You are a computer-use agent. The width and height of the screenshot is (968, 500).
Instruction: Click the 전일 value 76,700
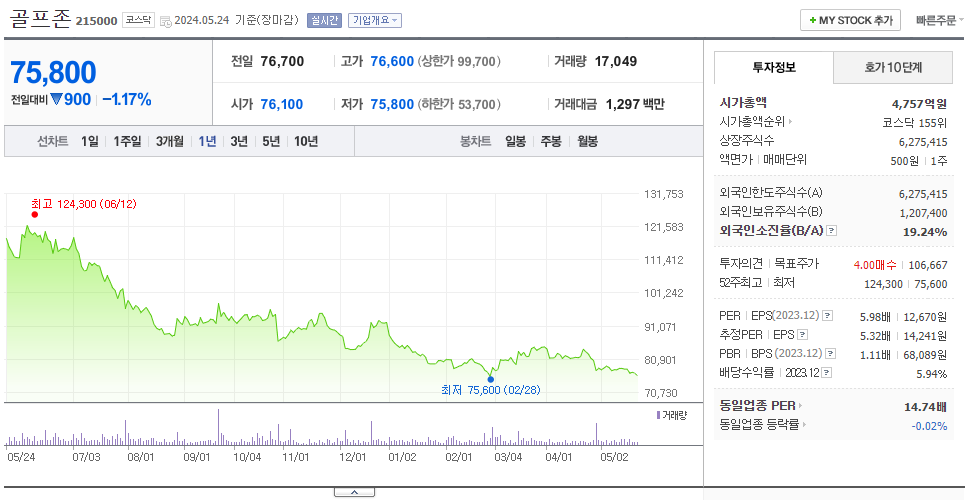click(282, 61)
